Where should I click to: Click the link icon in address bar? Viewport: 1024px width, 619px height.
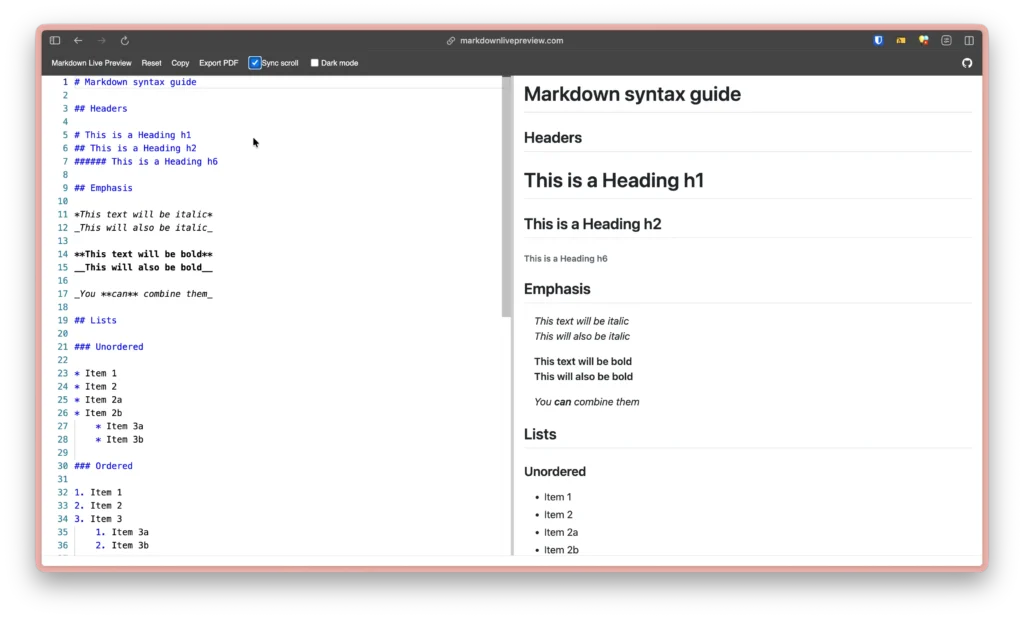click(x=451, y=40)
